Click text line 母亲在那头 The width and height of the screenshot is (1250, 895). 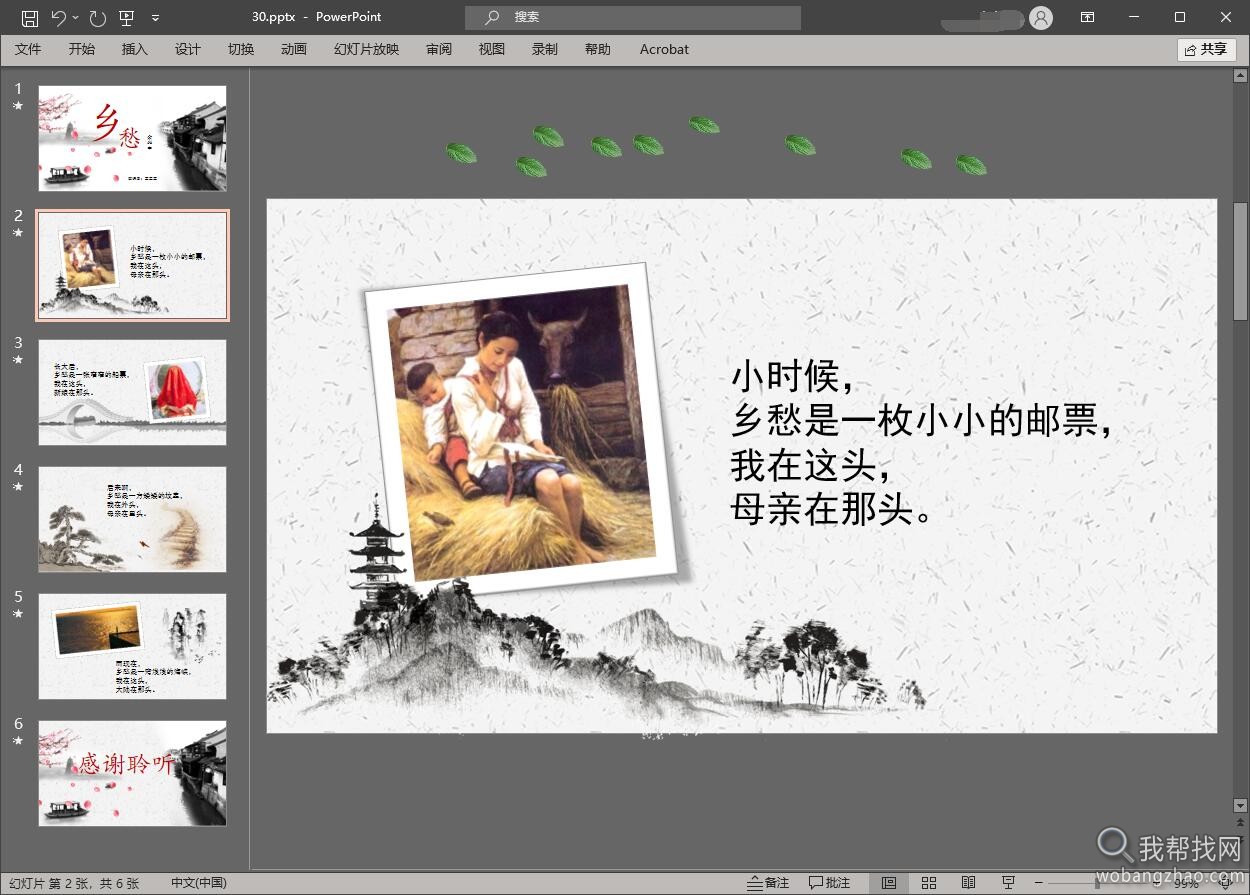pyautogui.click(x=833, y=509)
